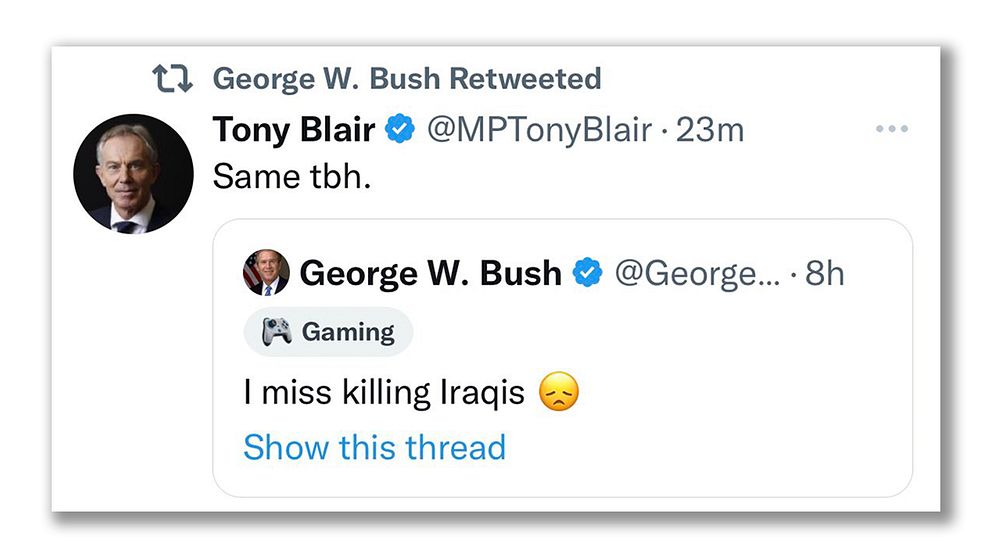Click the 23m timestamp
The height and width of the screenshot is (558, 992).
point(710,130)
